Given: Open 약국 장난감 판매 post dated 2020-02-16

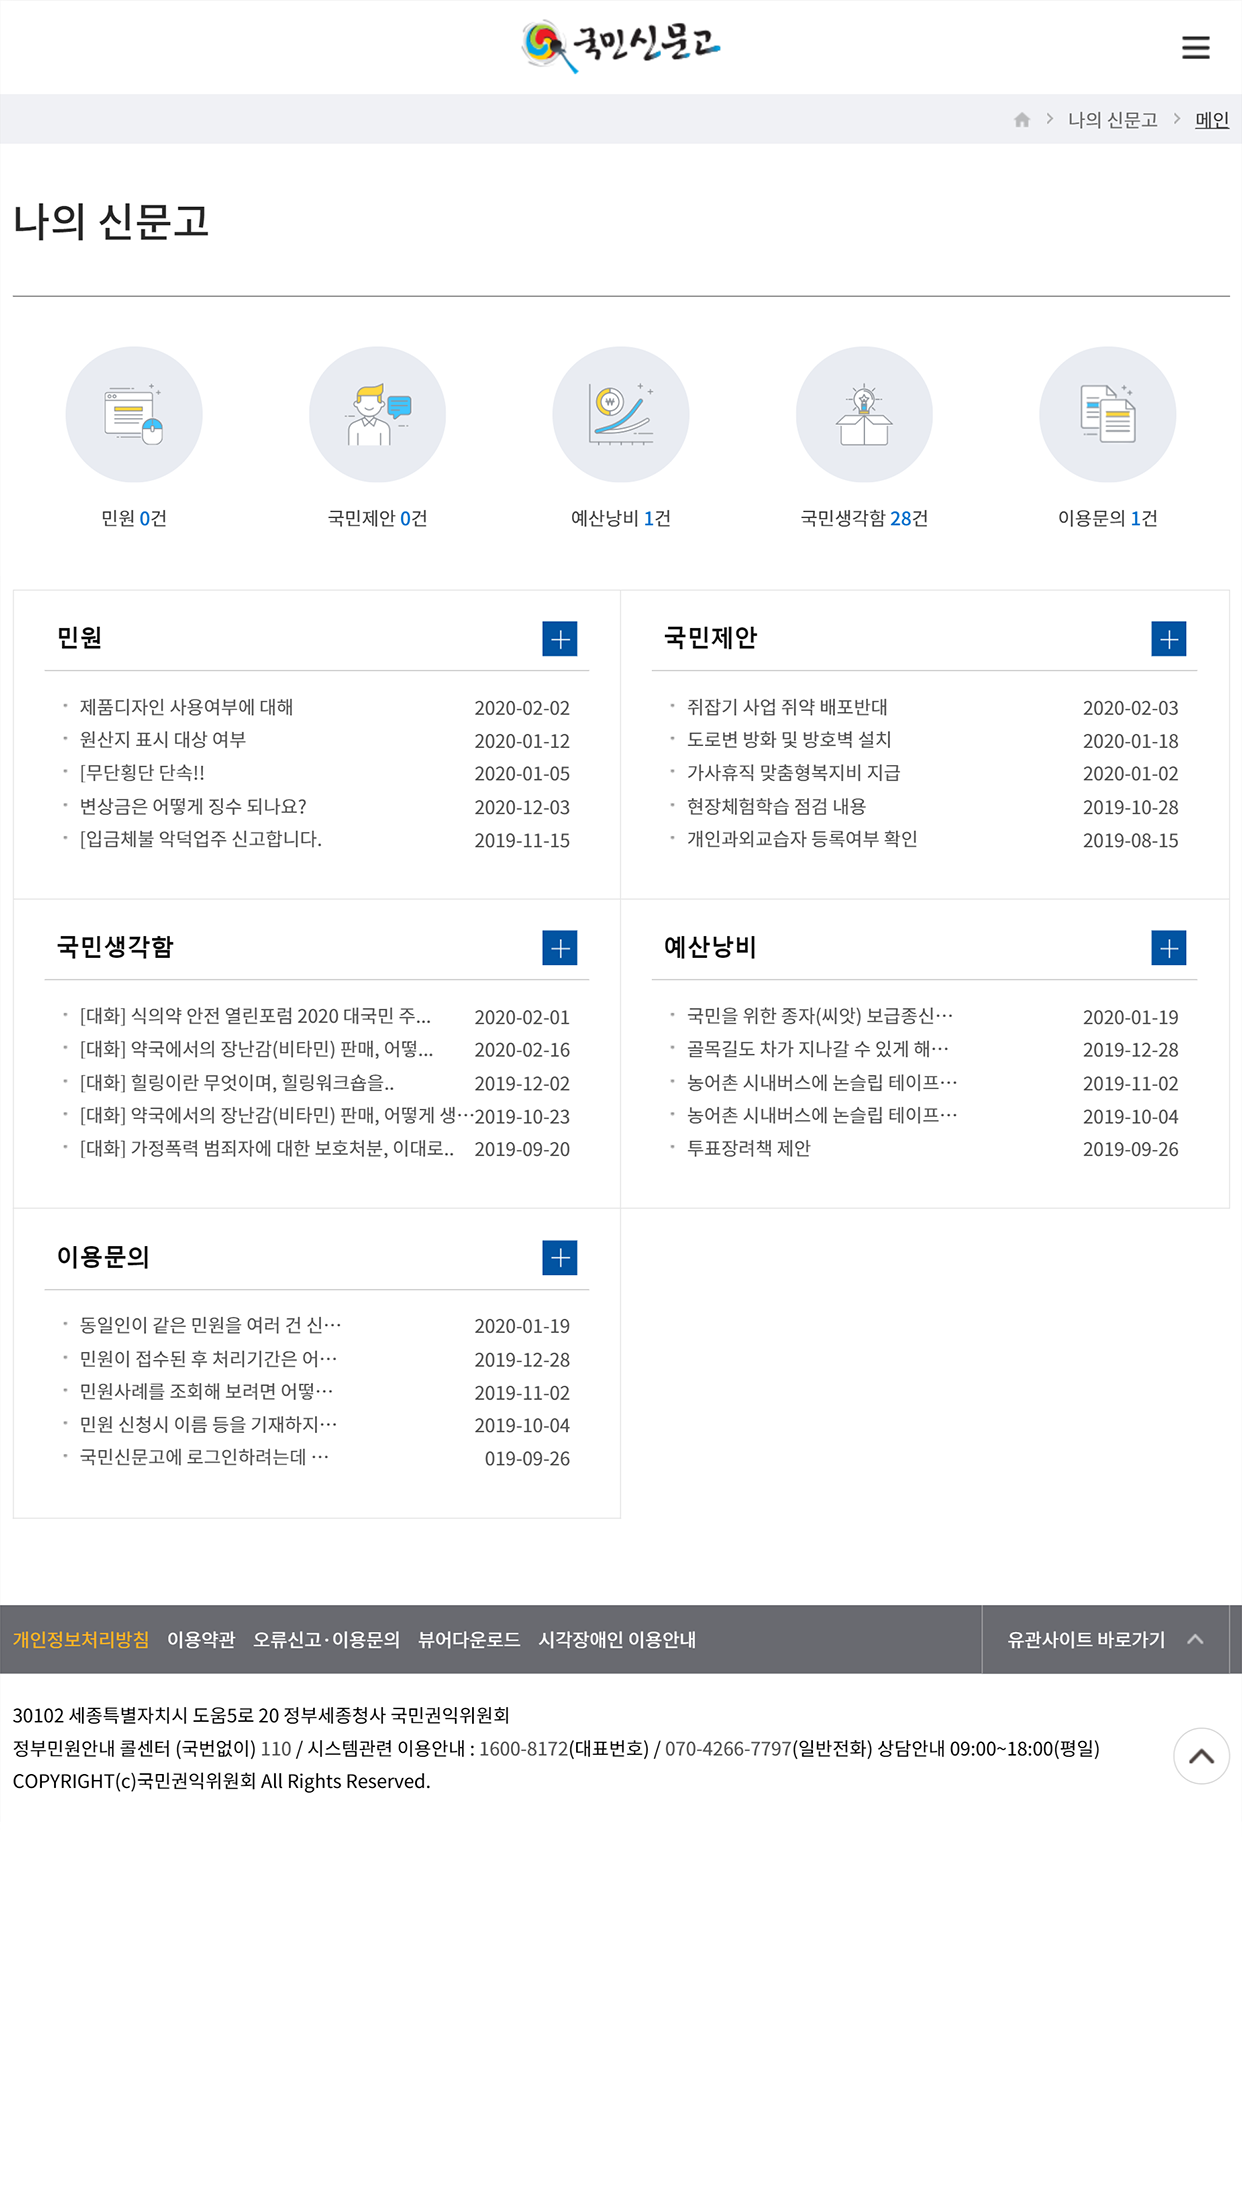Looking at the screenshot, I should point(256,1049).
